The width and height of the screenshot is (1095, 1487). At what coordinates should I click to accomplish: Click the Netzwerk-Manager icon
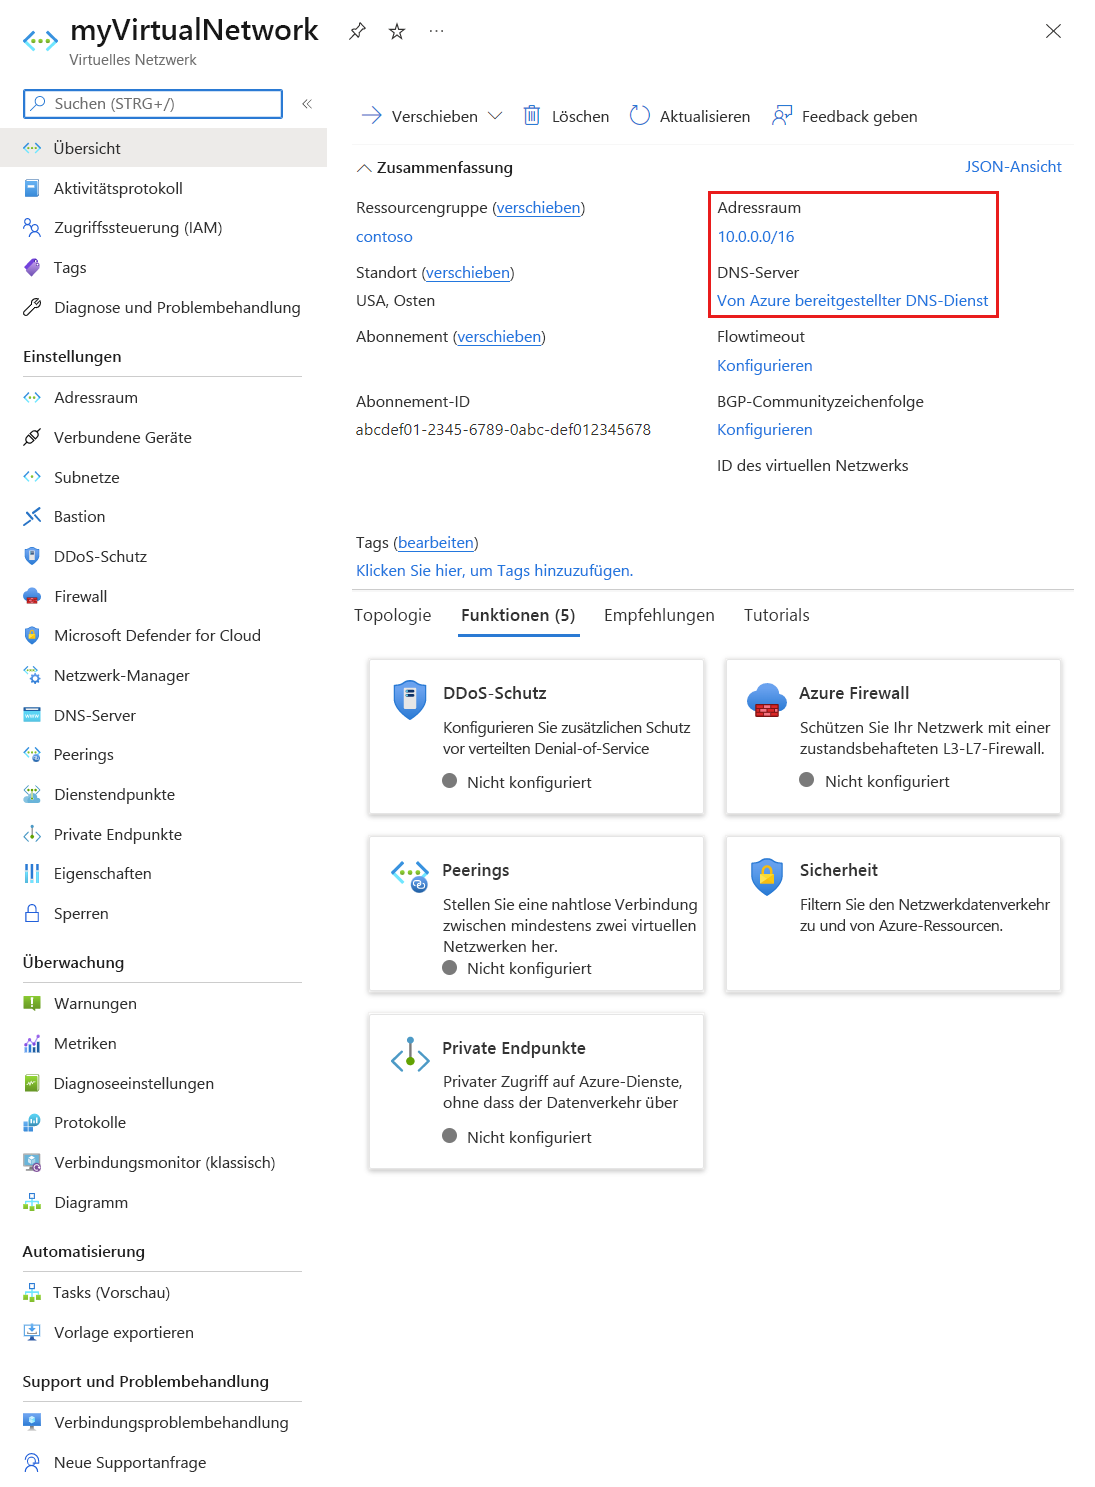click(32, 676)
